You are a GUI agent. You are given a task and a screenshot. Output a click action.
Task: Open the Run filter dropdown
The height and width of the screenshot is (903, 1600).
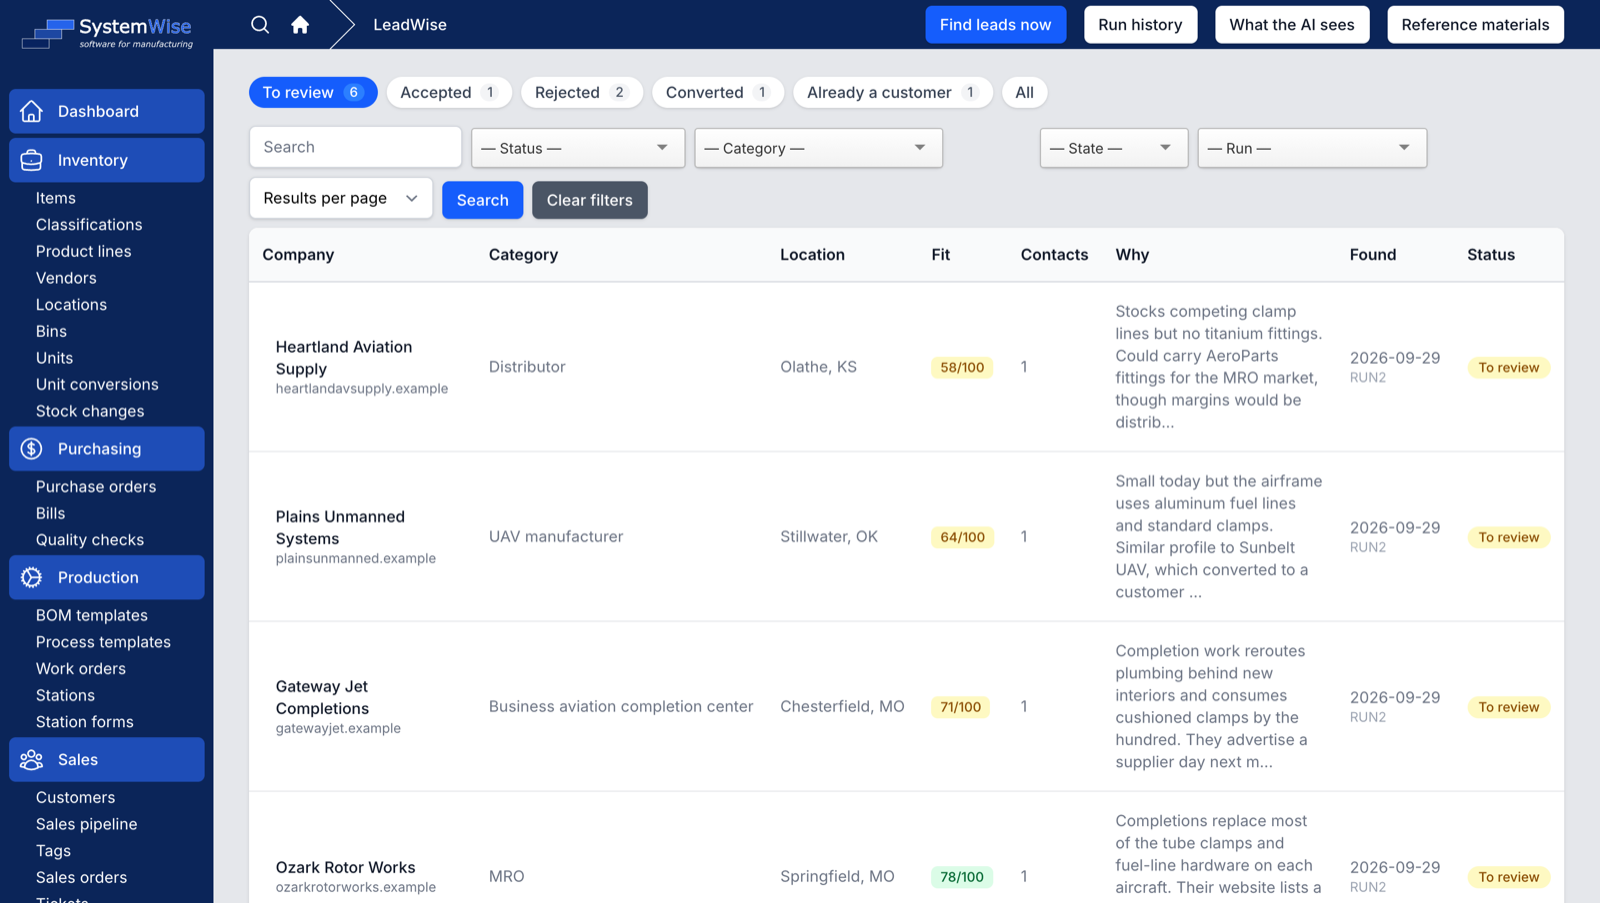[1311, 148]
